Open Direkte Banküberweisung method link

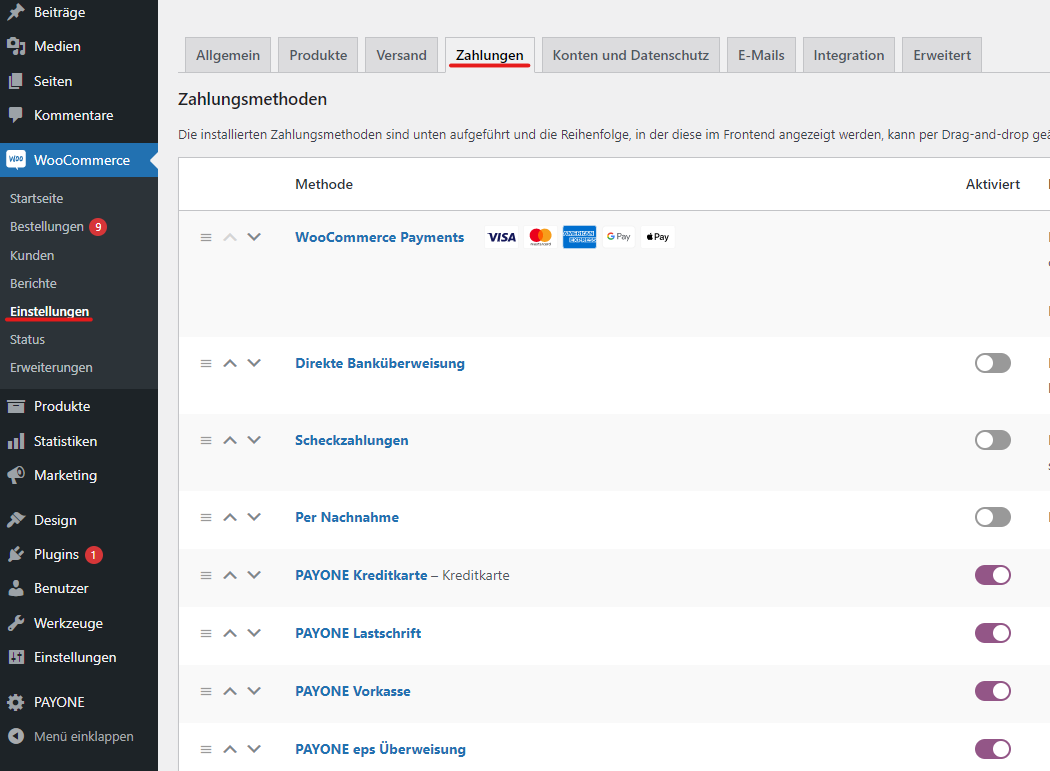(380, 363)
